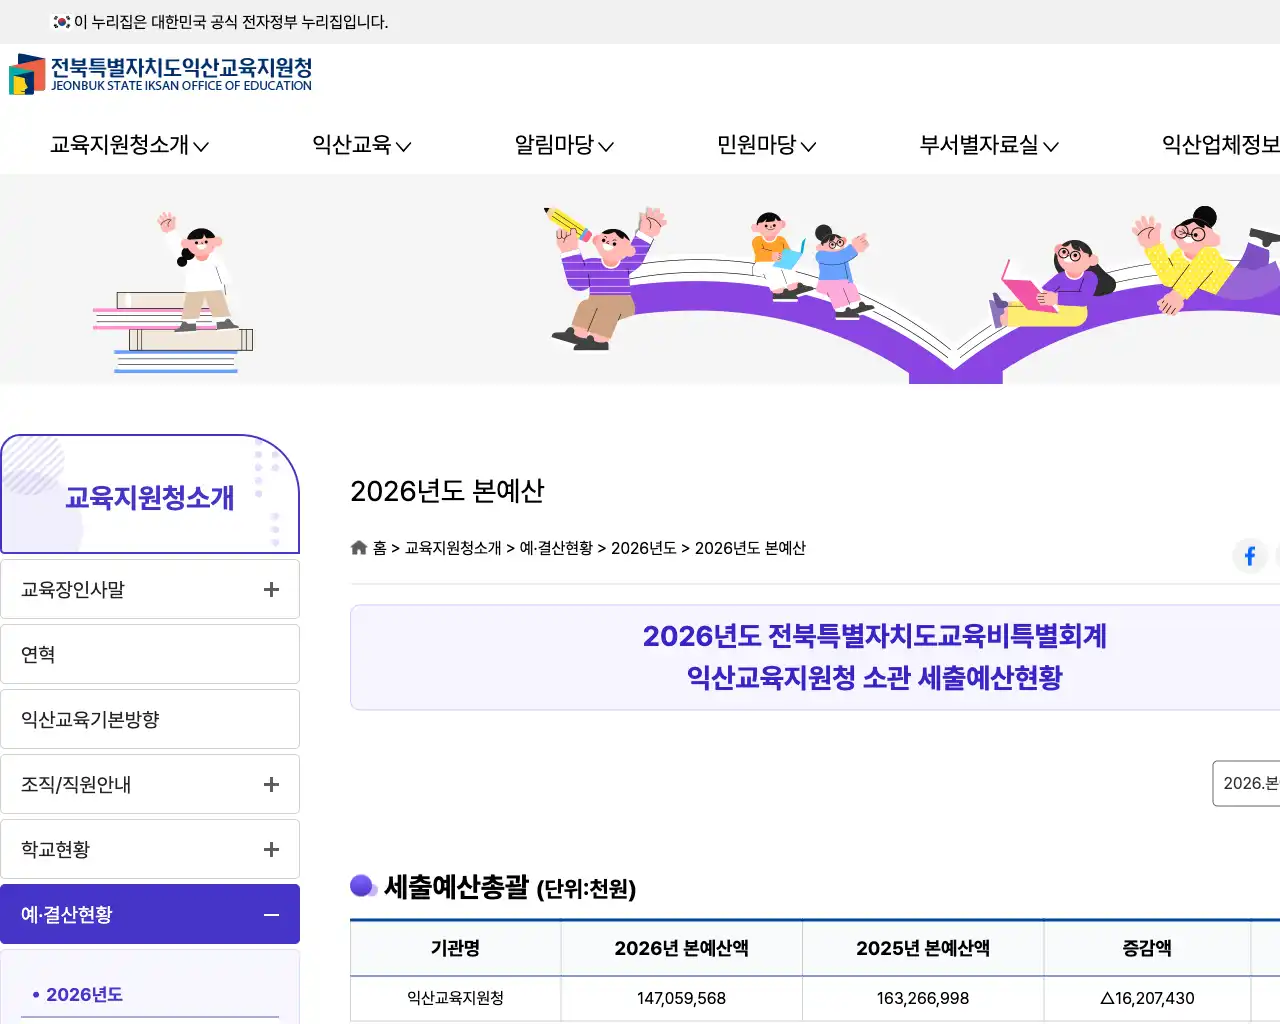Screen dimensions: 1280x1024
Task: Share the page via the Facebook icon
Action: pos(1249,556)
